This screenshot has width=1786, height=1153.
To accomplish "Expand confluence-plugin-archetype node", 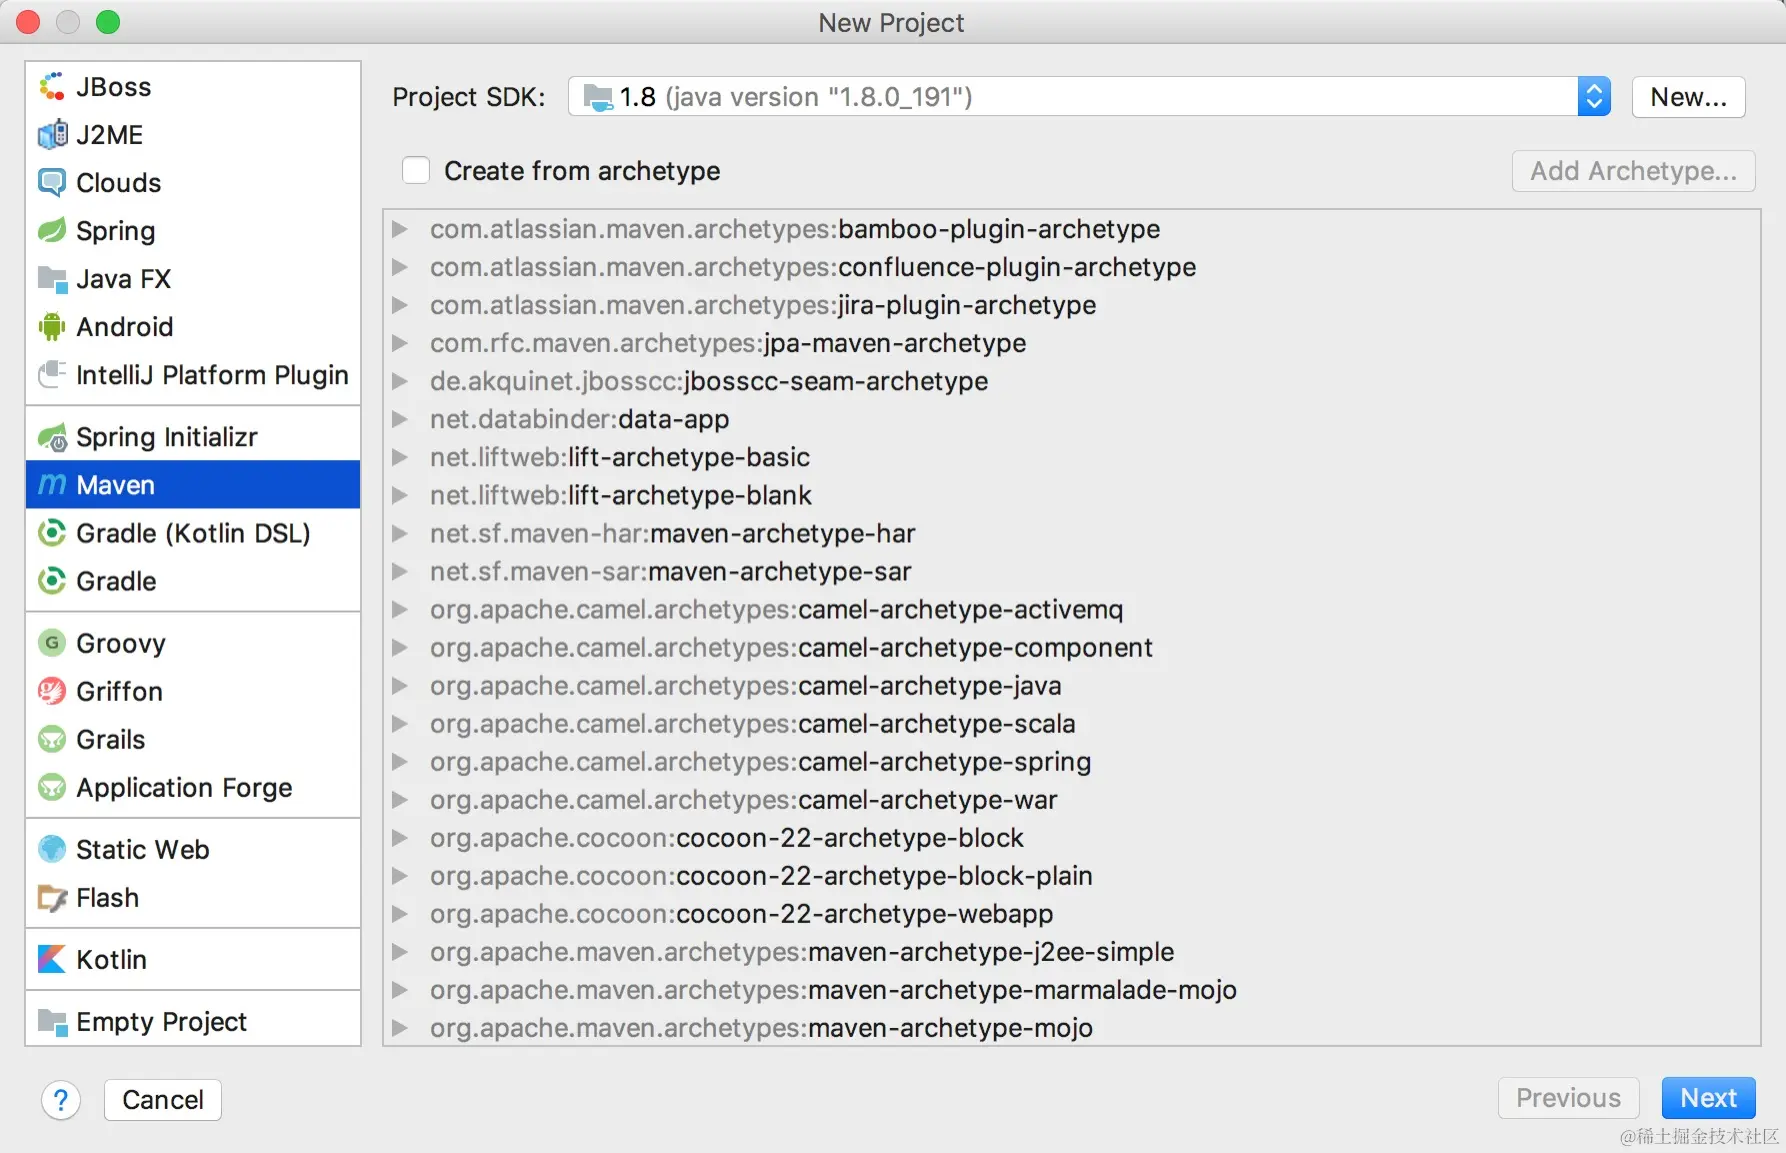I will pyautogui.click(x=400, y=267).
